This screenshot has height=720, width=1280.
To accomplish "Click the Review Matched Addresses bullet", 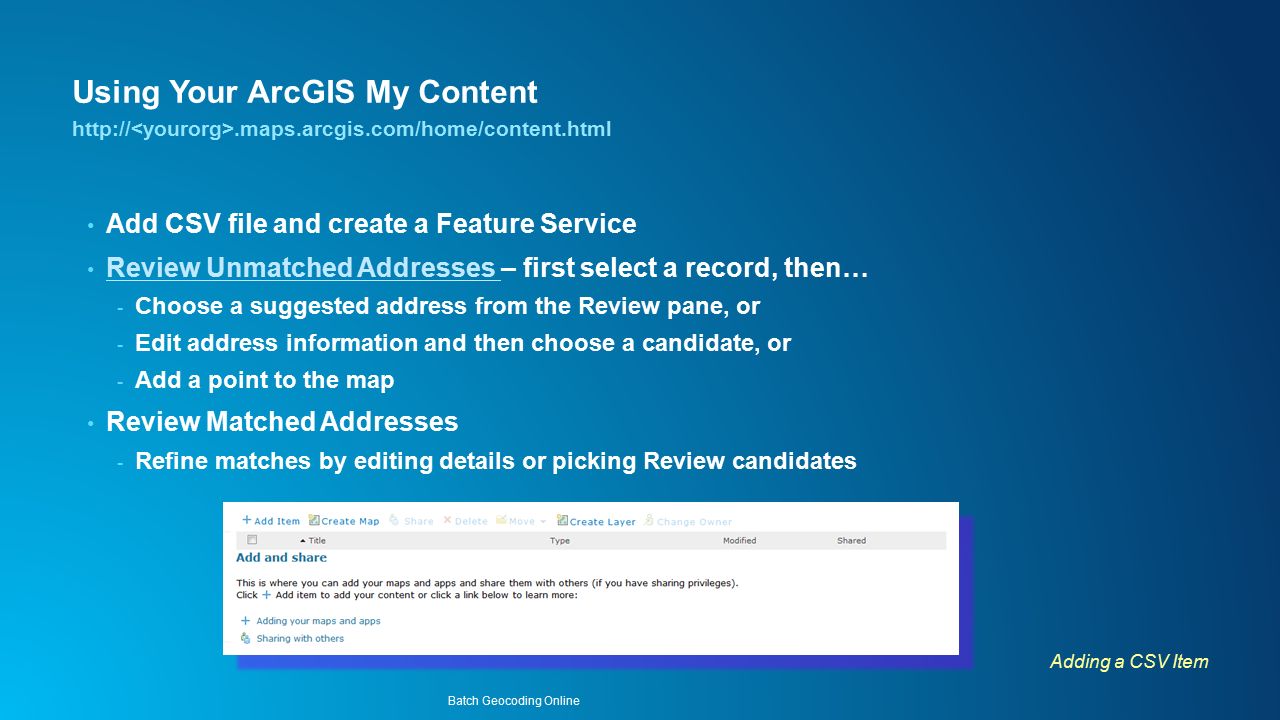I will click(282, 422).
